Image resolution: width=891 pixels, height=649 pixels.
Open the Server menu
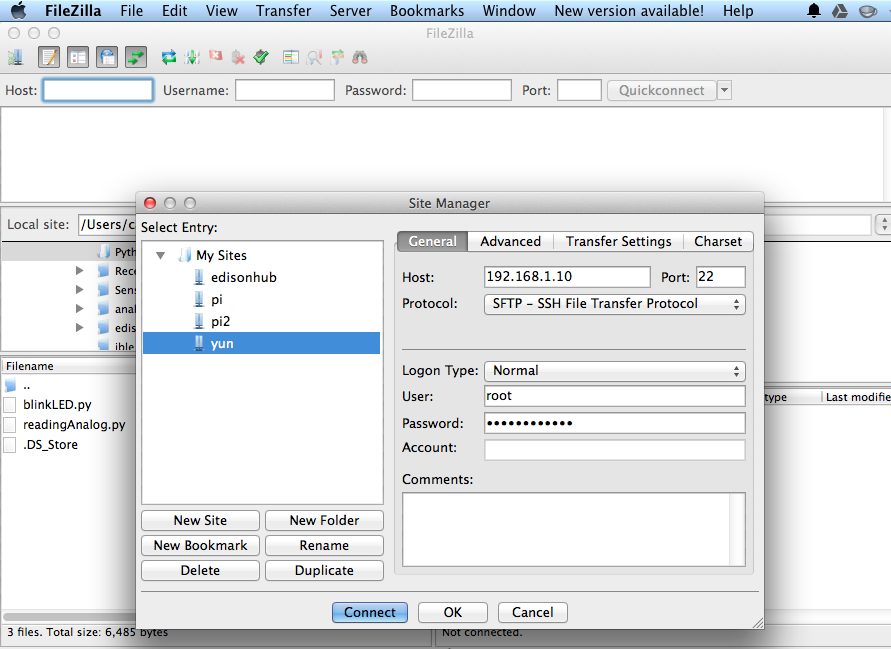[350, 11]
